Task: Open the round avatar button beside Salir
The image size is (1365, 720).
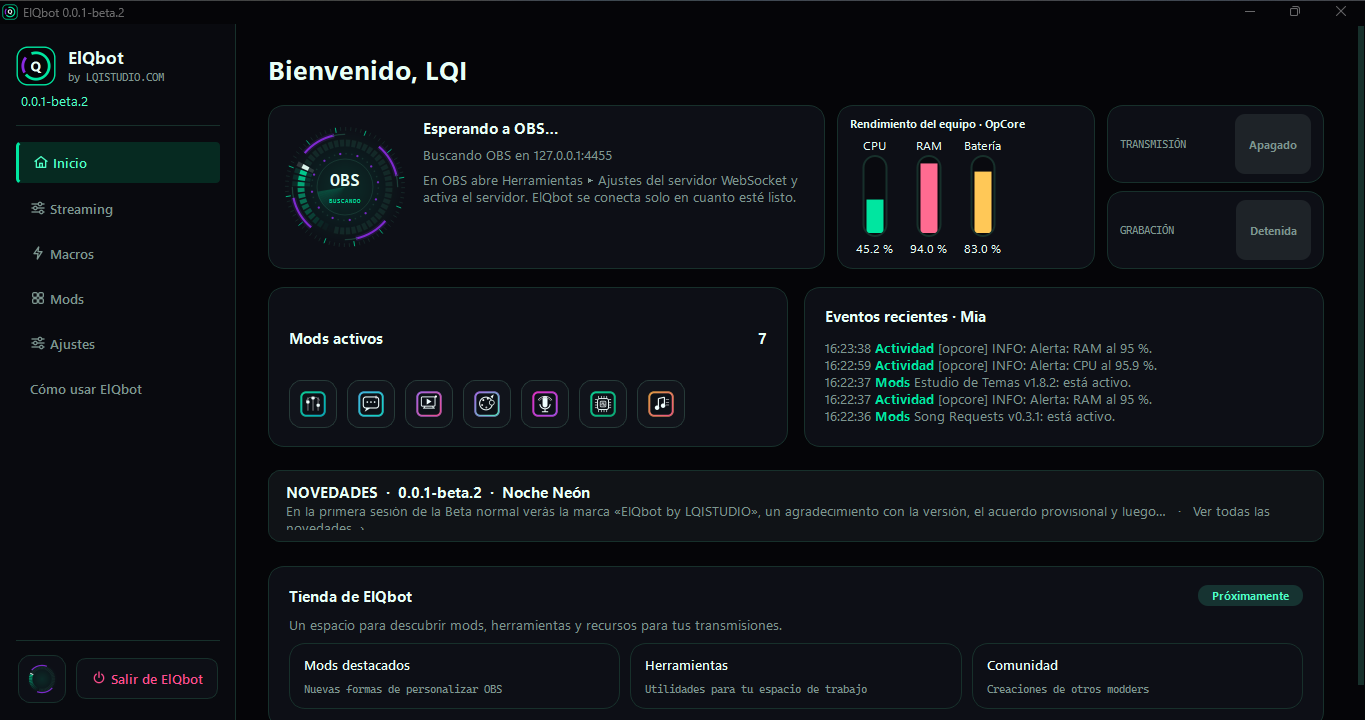Action: click(42, 679)
